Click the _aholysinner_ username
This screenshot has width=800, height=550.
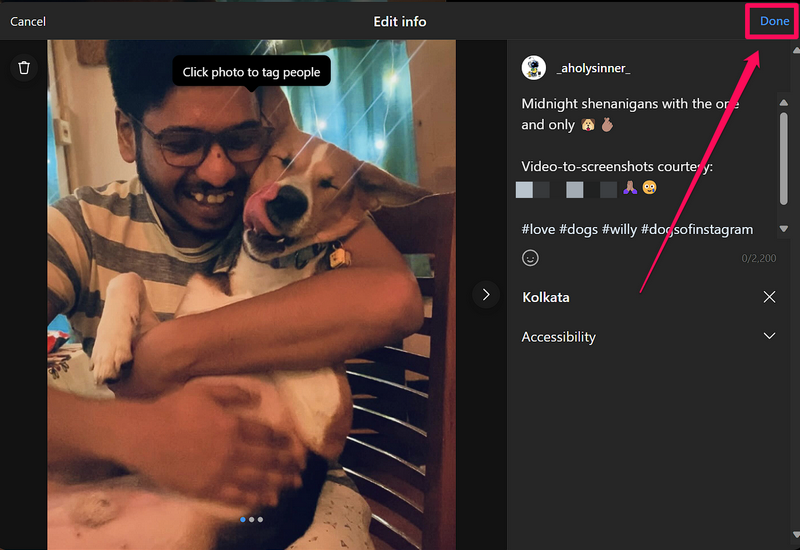coord(592,68)
